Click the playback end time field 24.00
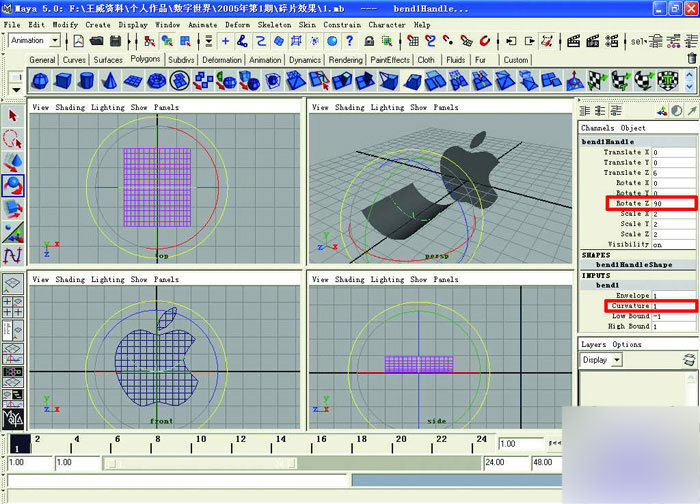This screenshot has width=700, height=504. pyautogui.click(x=506, y=462)
